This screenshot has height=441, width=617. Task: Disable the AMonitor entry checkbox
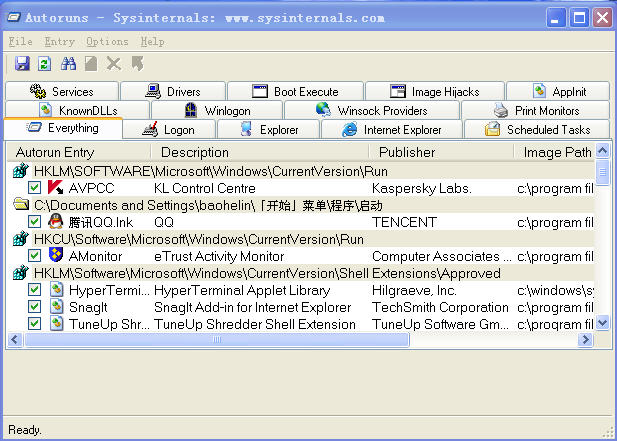(x=35, y=256)
